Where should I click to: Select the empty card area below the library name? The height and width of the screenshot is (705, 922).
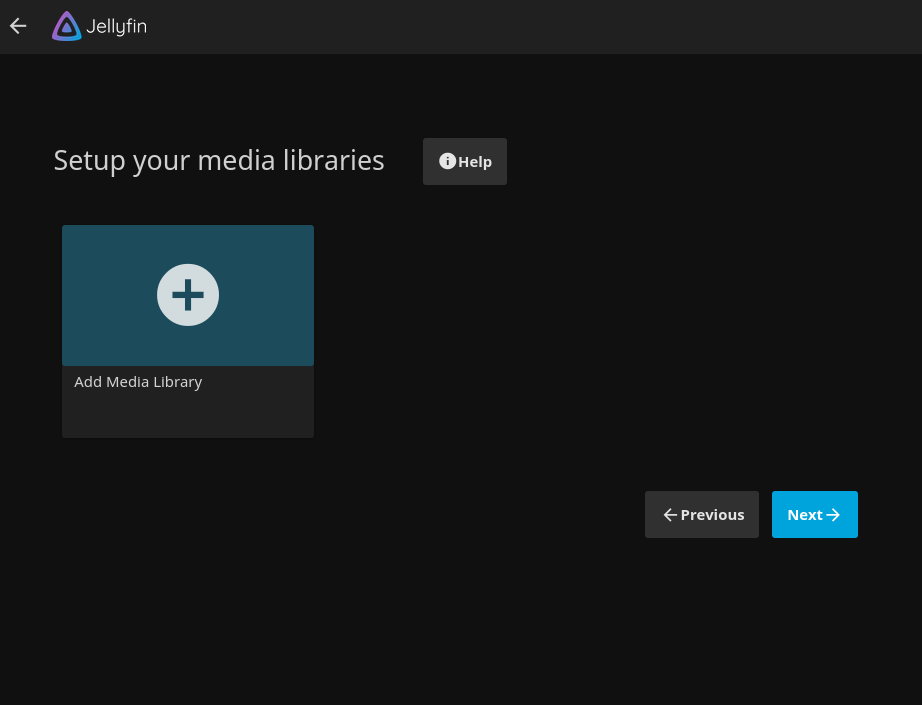187,415
